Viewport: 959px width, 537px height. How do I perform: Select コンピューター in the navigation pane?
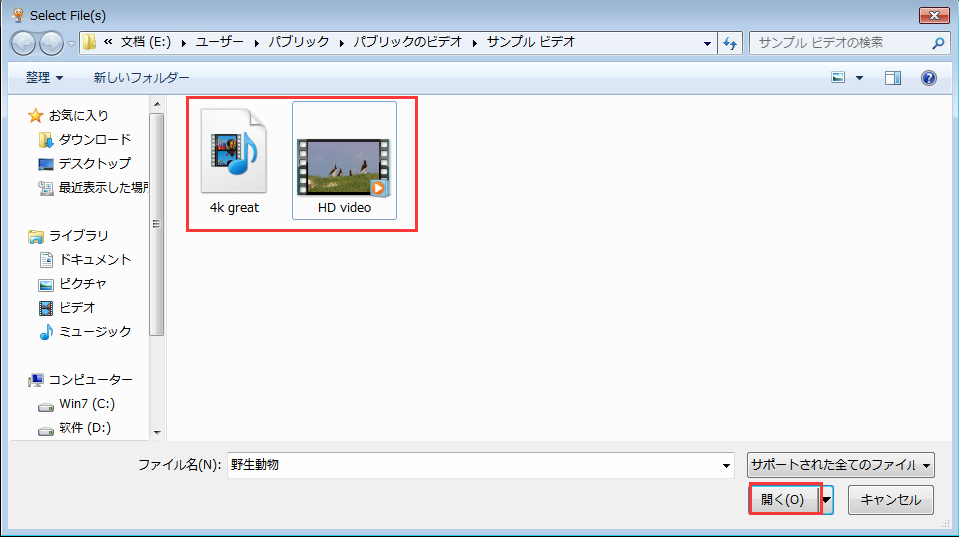[91, 380]
